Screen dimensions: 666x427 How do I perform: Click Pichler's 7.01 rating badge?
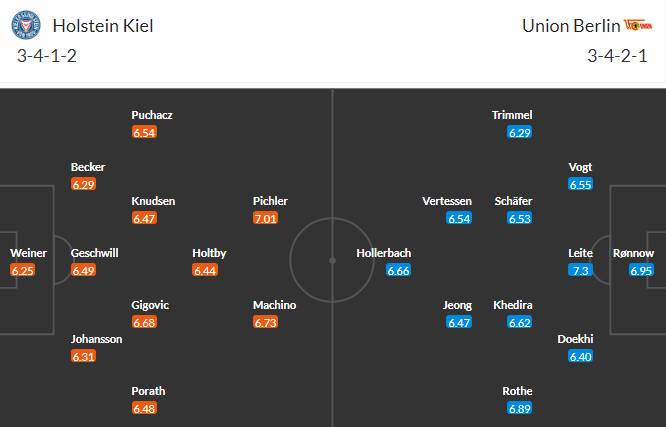(266, 218)
